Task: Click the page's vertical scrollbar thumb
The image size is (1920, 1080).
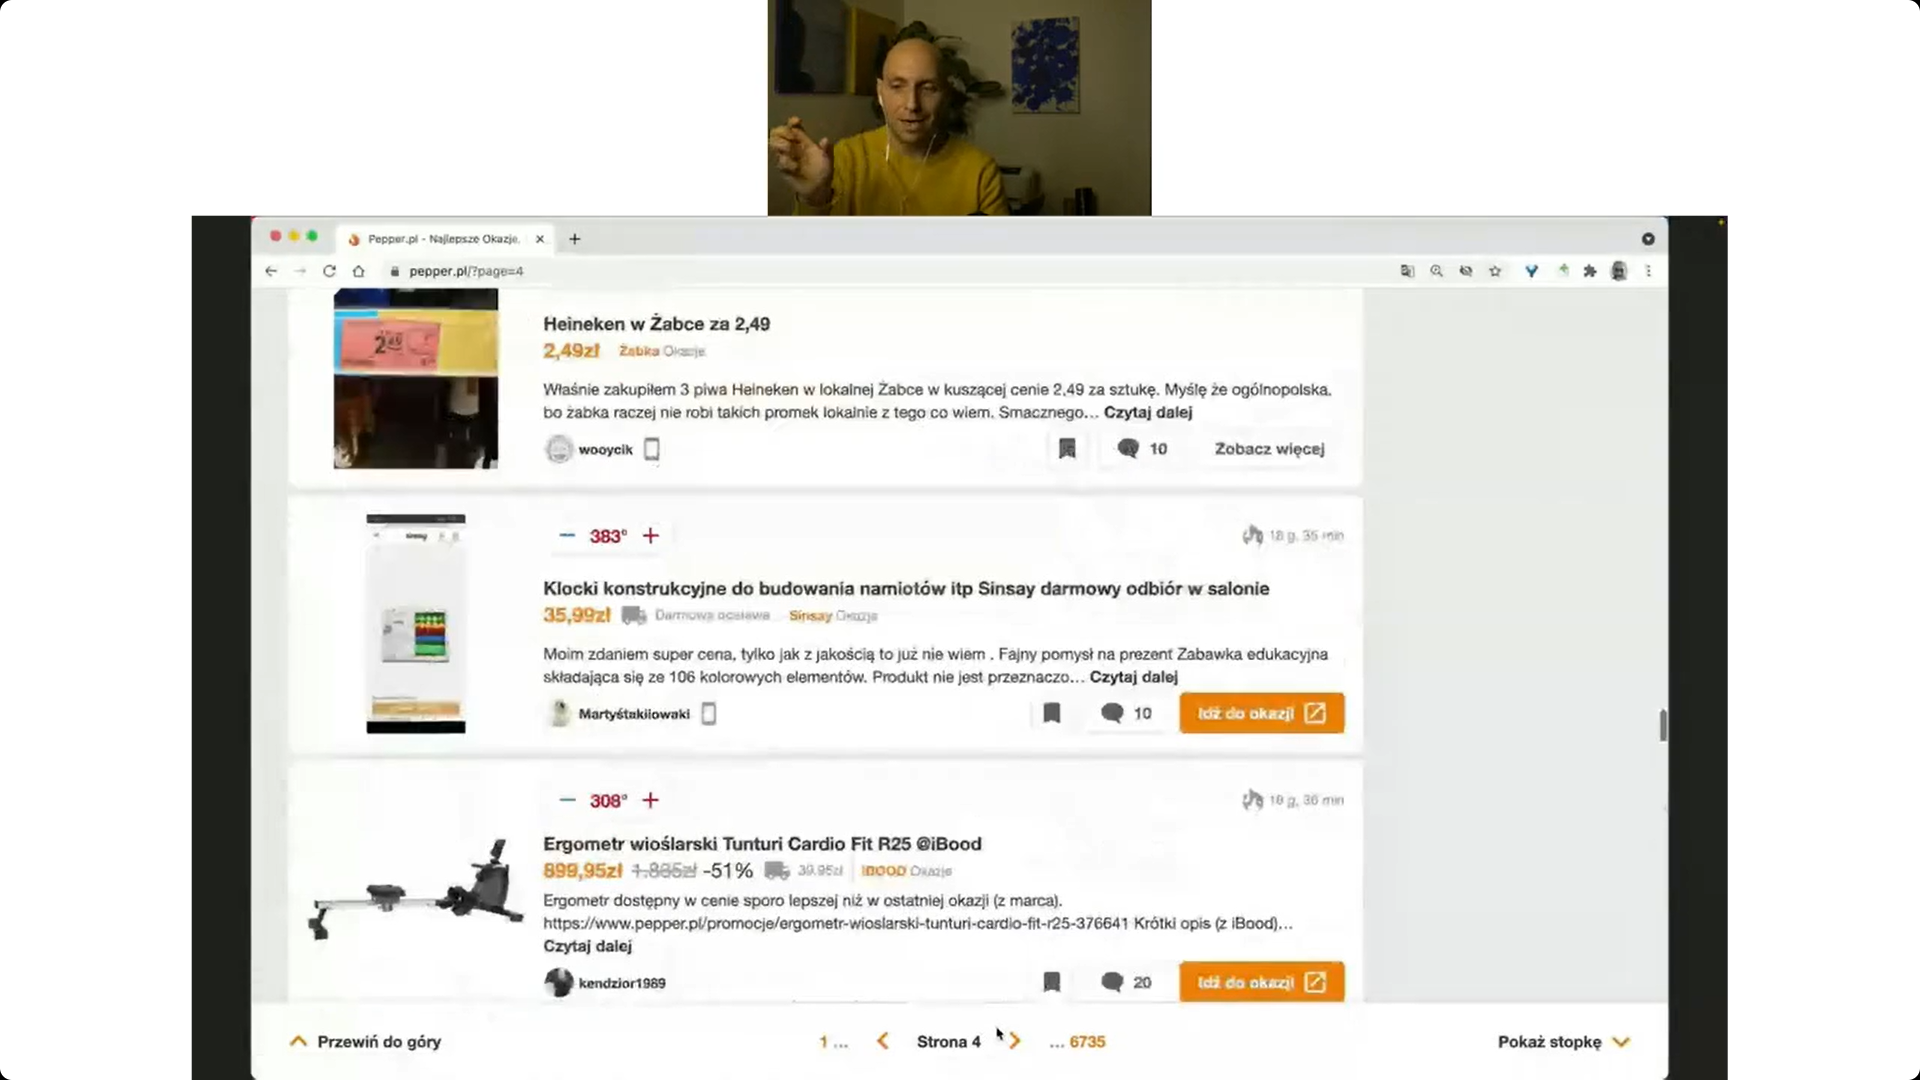Action: (x=1663, y=726)
